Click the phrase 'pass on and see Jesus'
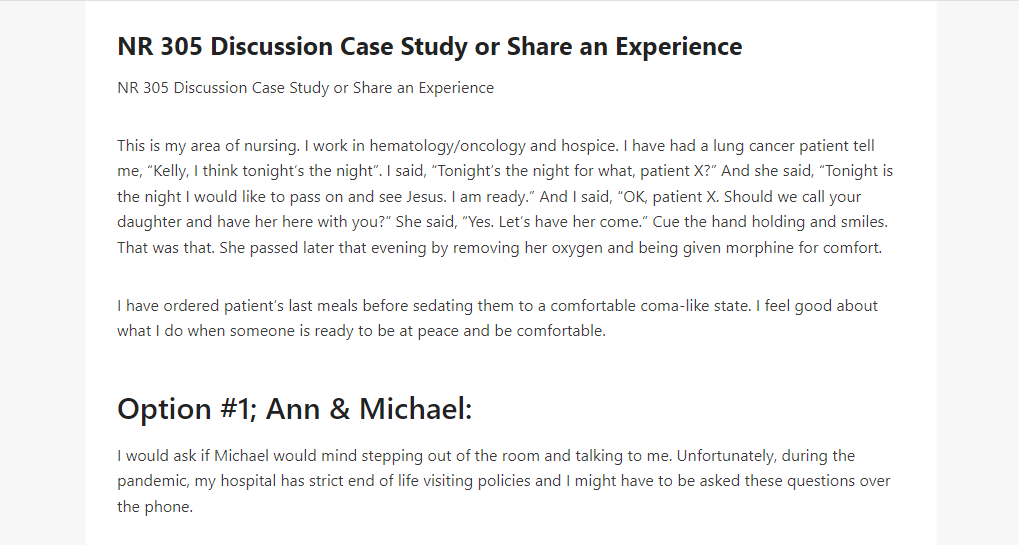1019x545 pixels. click(368, 196)
